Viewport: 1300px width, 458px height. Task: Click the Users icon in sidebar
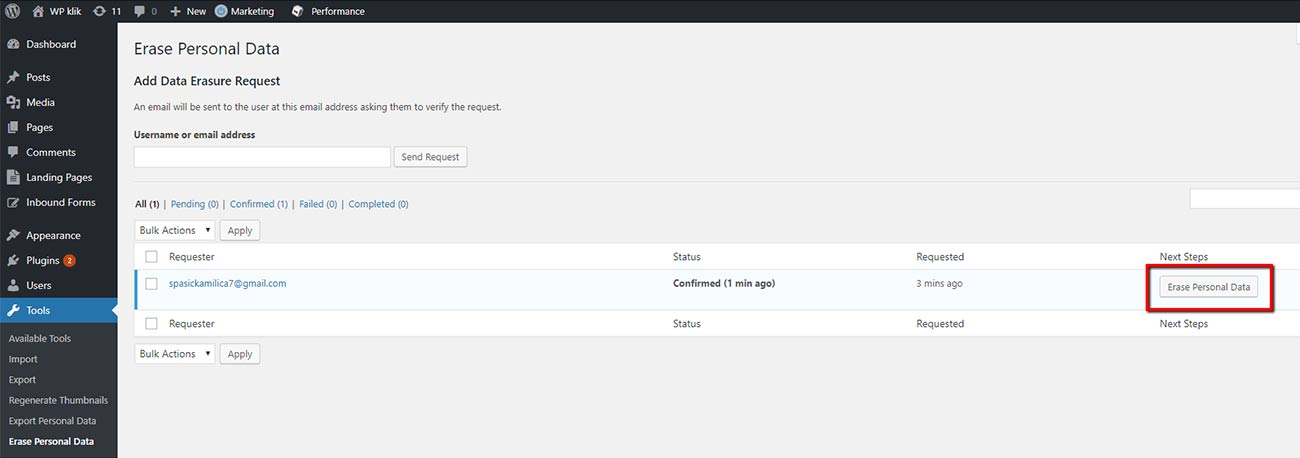[x=13, y=285]
